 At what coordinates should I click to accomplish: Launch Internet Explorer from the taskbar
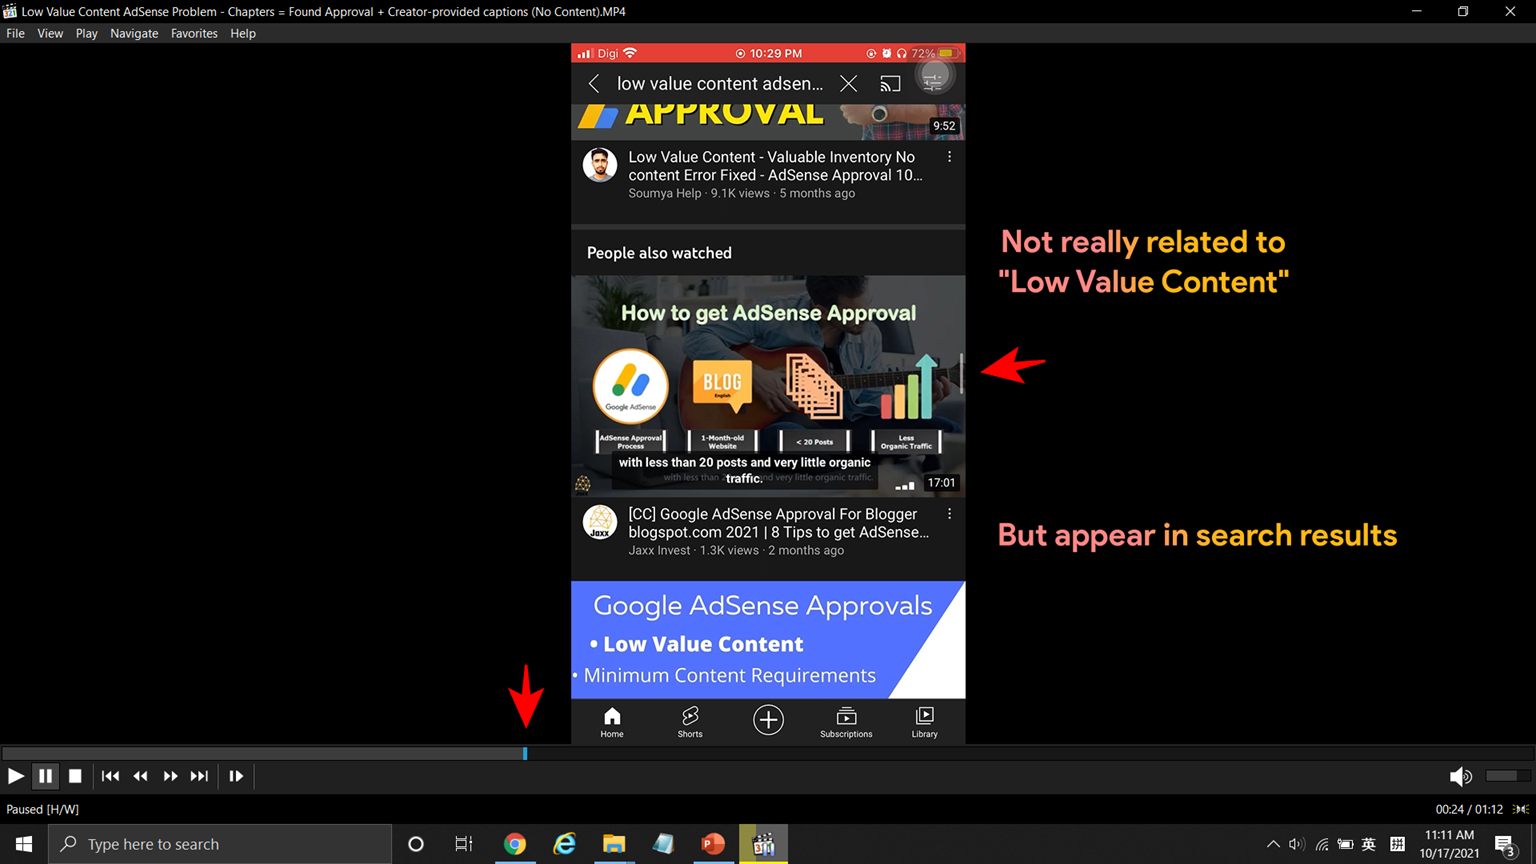pyautogui.click(x=565, y=844)
